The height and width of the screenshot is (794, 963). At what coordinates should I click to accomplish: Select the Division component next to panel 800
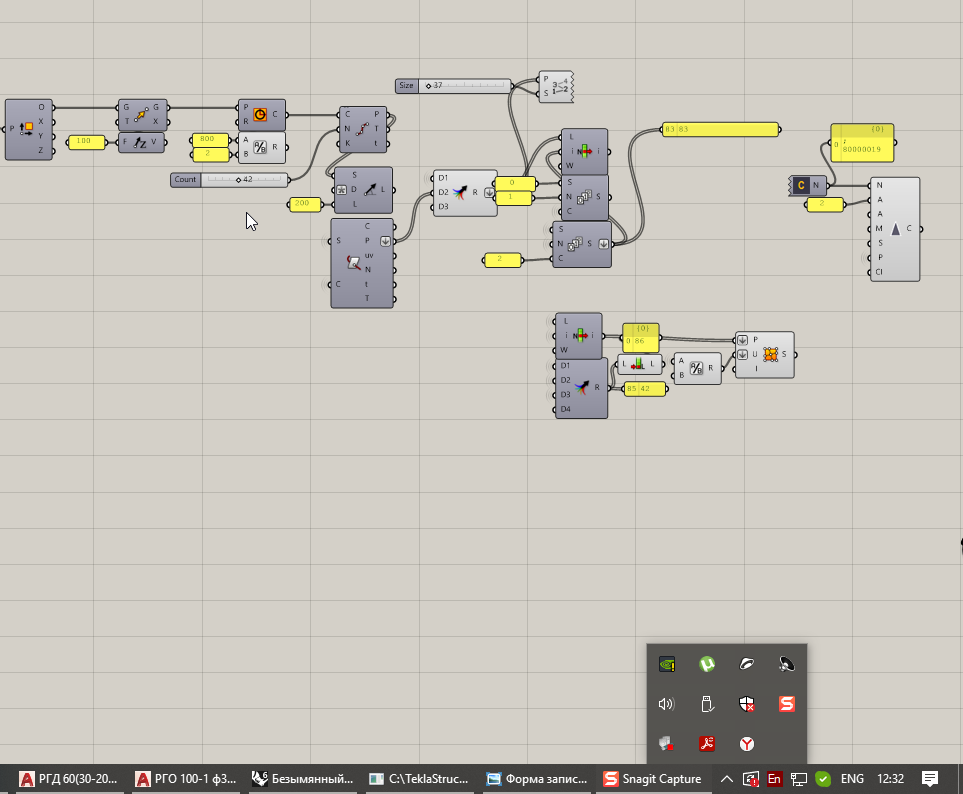coord(260,147)
